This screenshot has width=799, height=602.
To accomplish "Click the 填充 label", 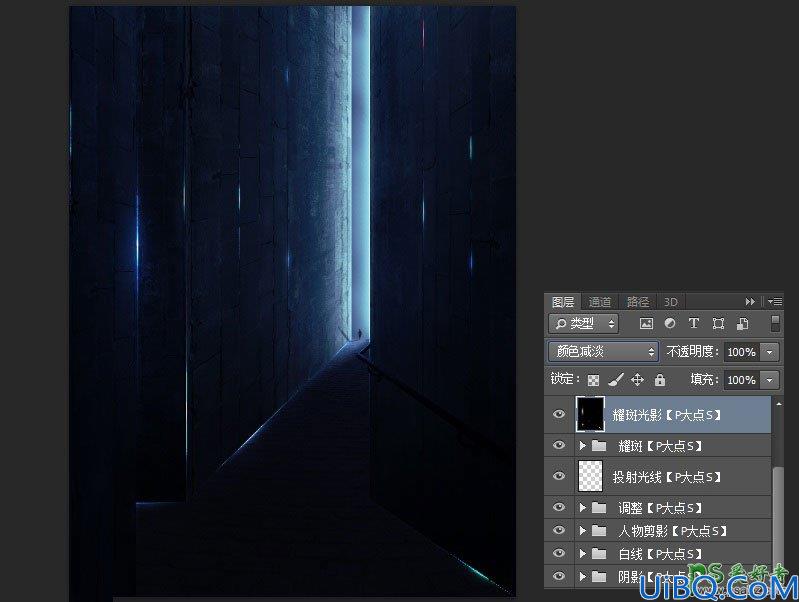I will coord(704,380).
